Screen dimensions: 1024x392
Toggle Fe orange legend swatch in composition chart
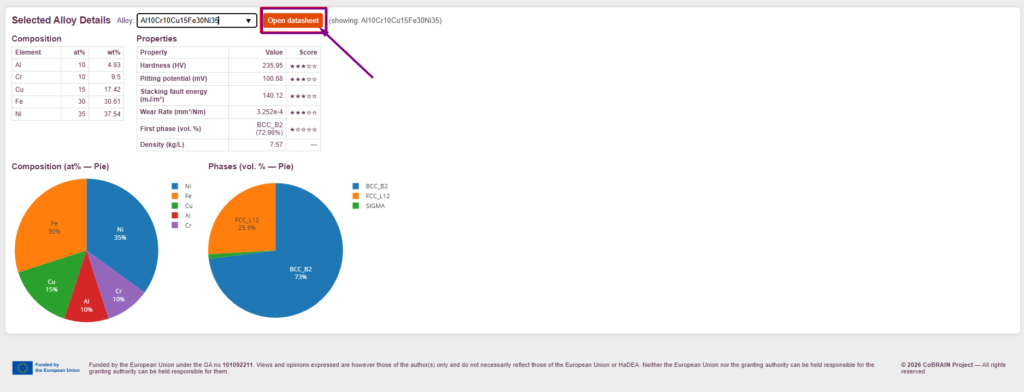pyautogui.click(x=174, y=196)
